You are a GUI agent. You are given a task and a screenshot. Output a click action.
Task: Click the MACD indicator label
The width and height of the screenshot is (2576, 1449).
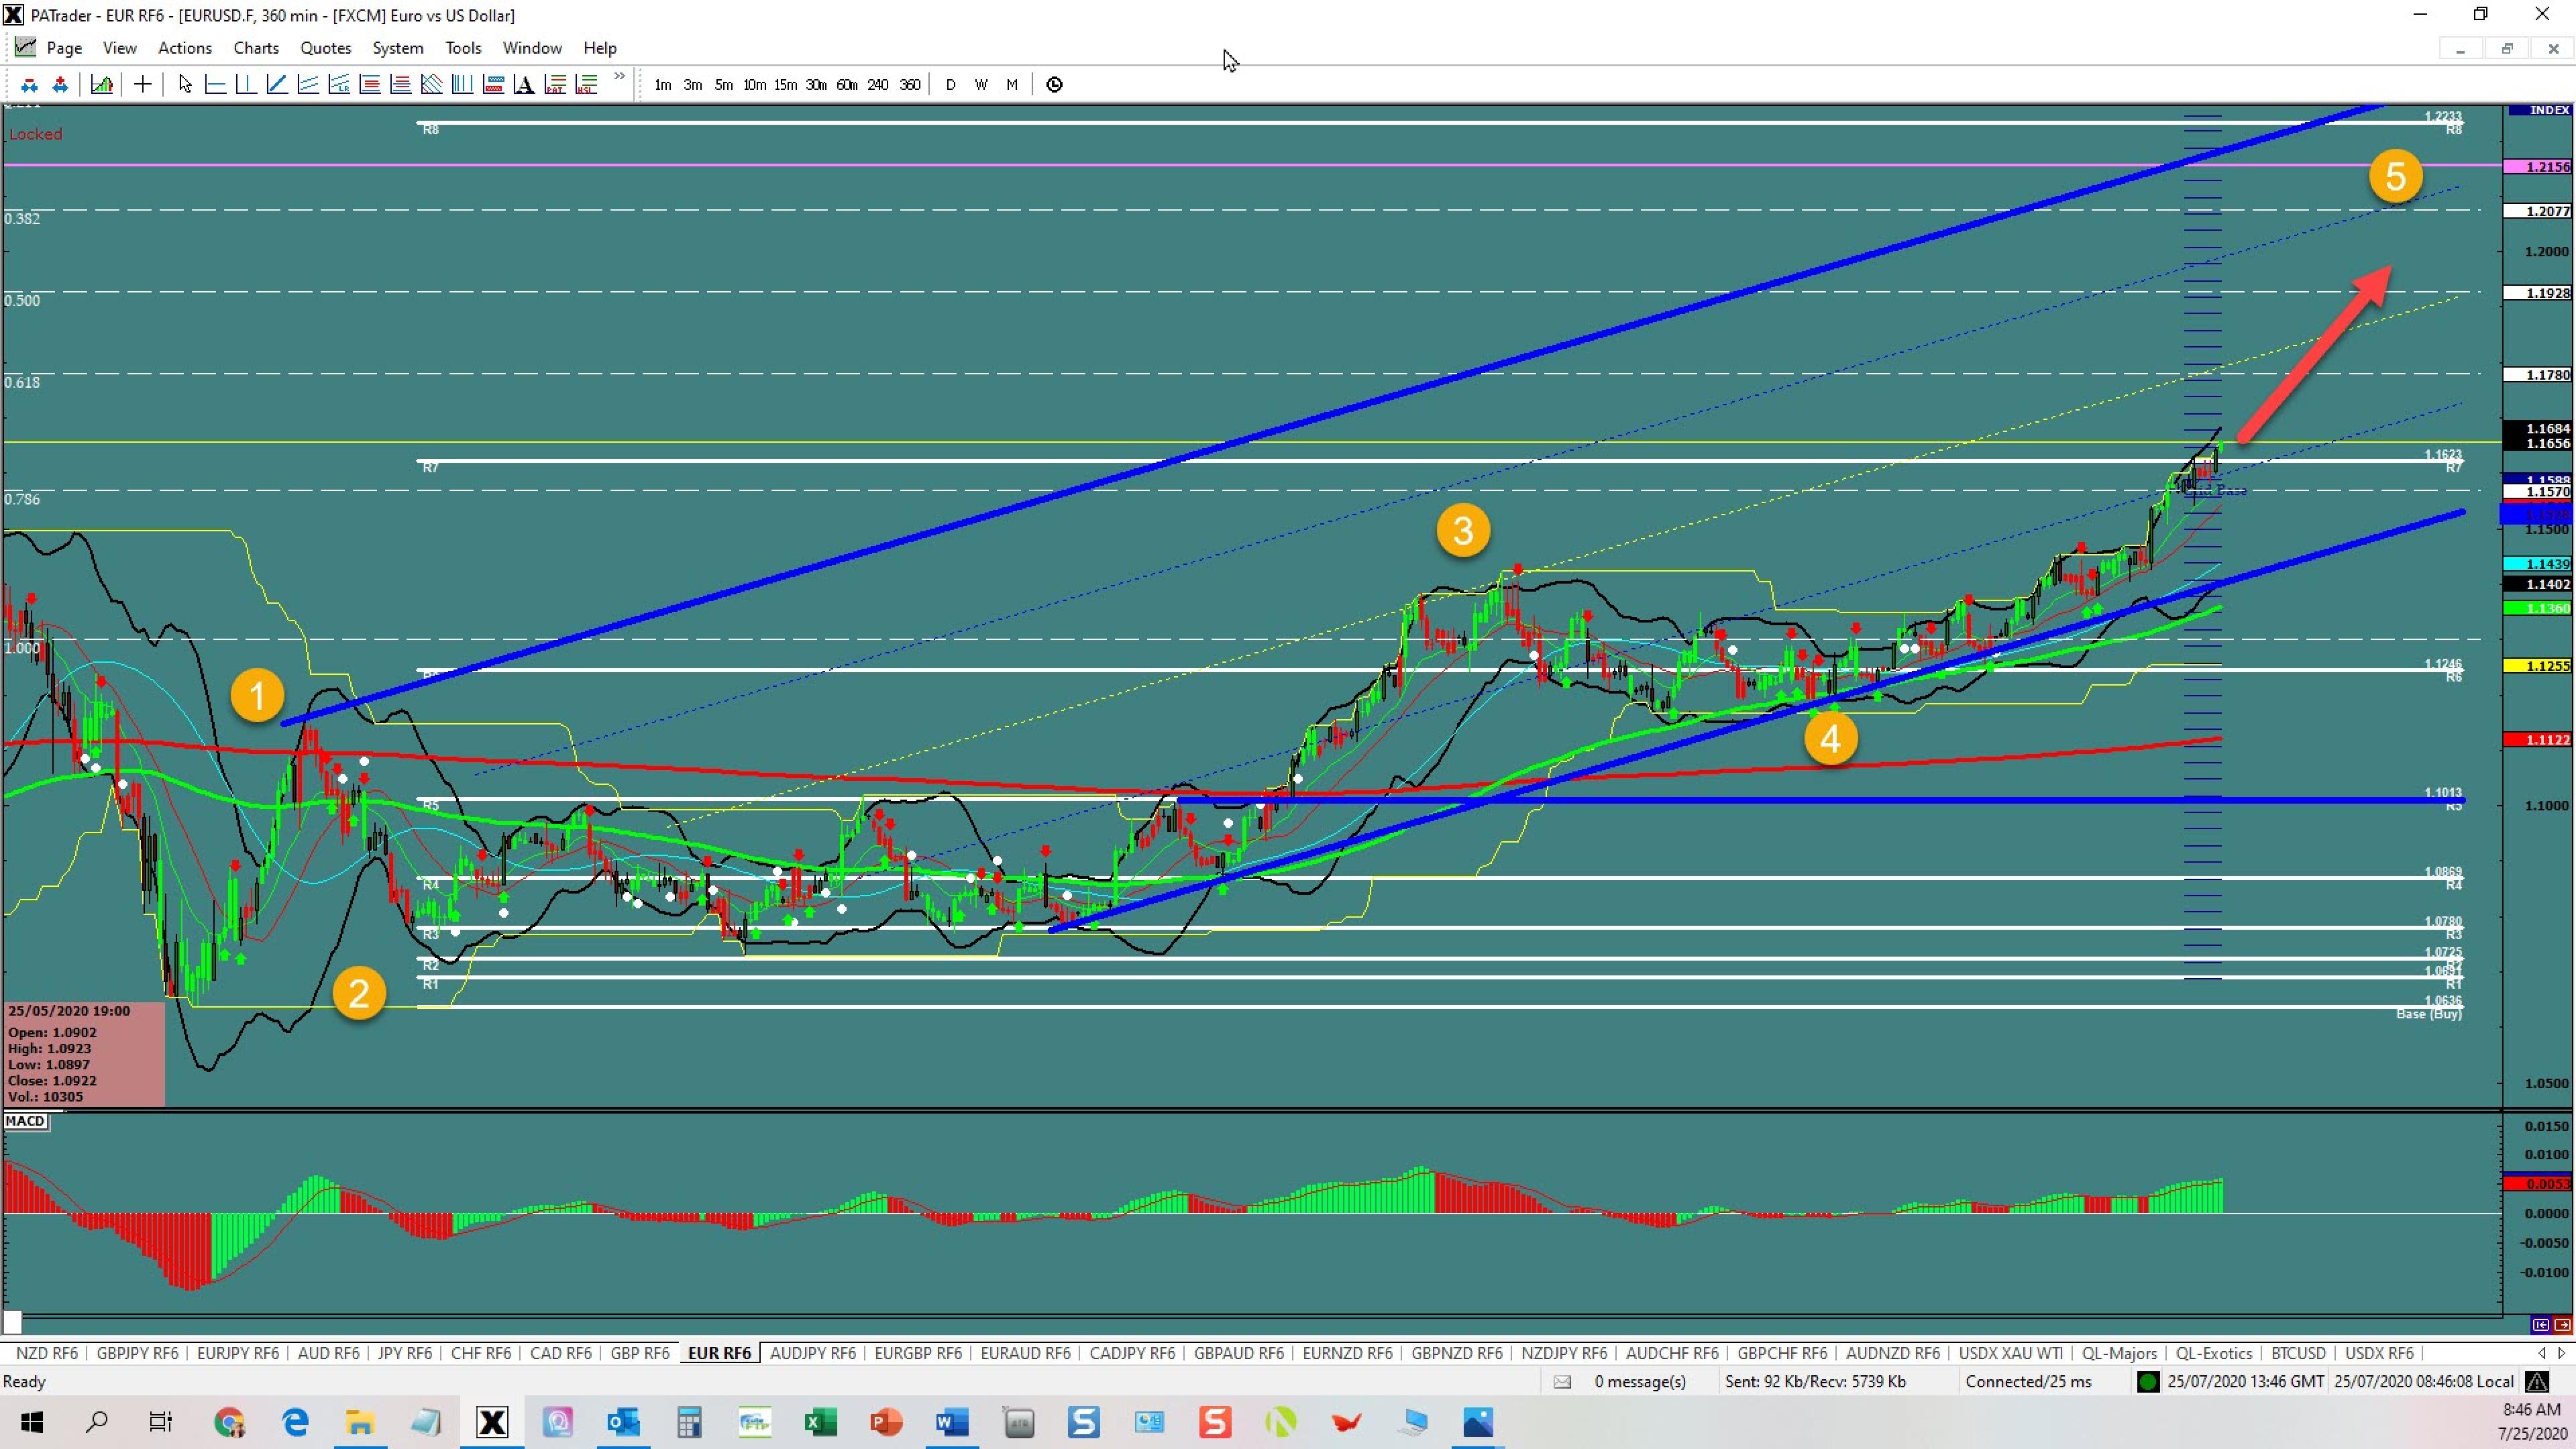tap(25, 1121)
